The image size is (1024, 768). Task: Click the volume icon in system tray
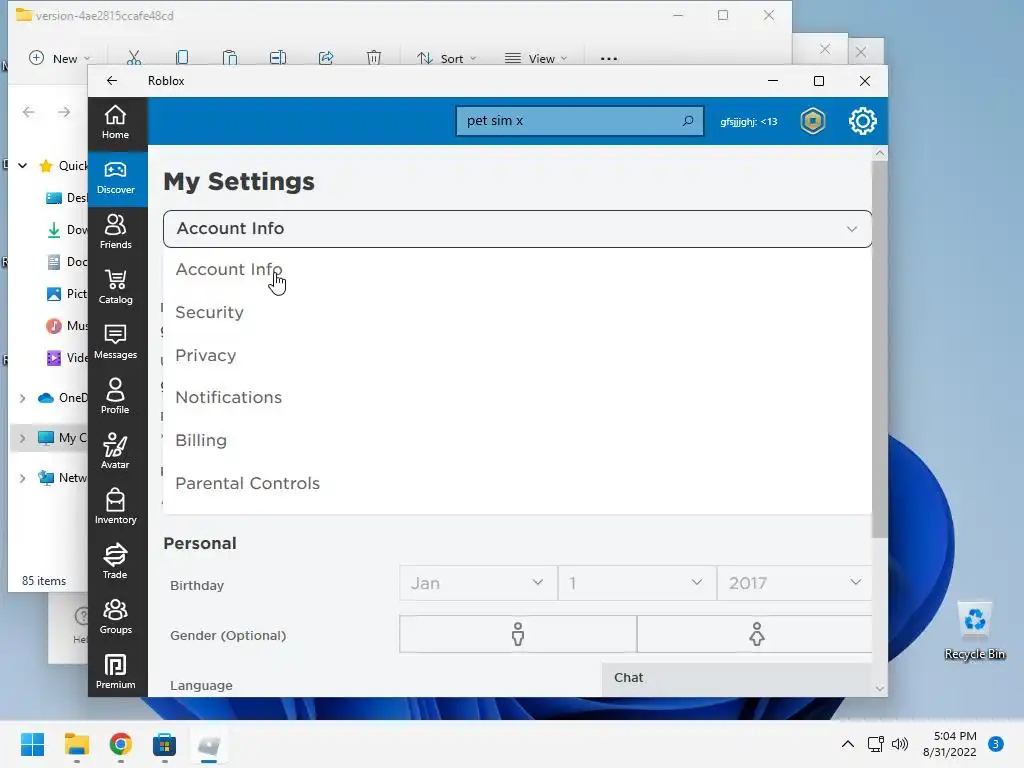click(x=900, y=744)
